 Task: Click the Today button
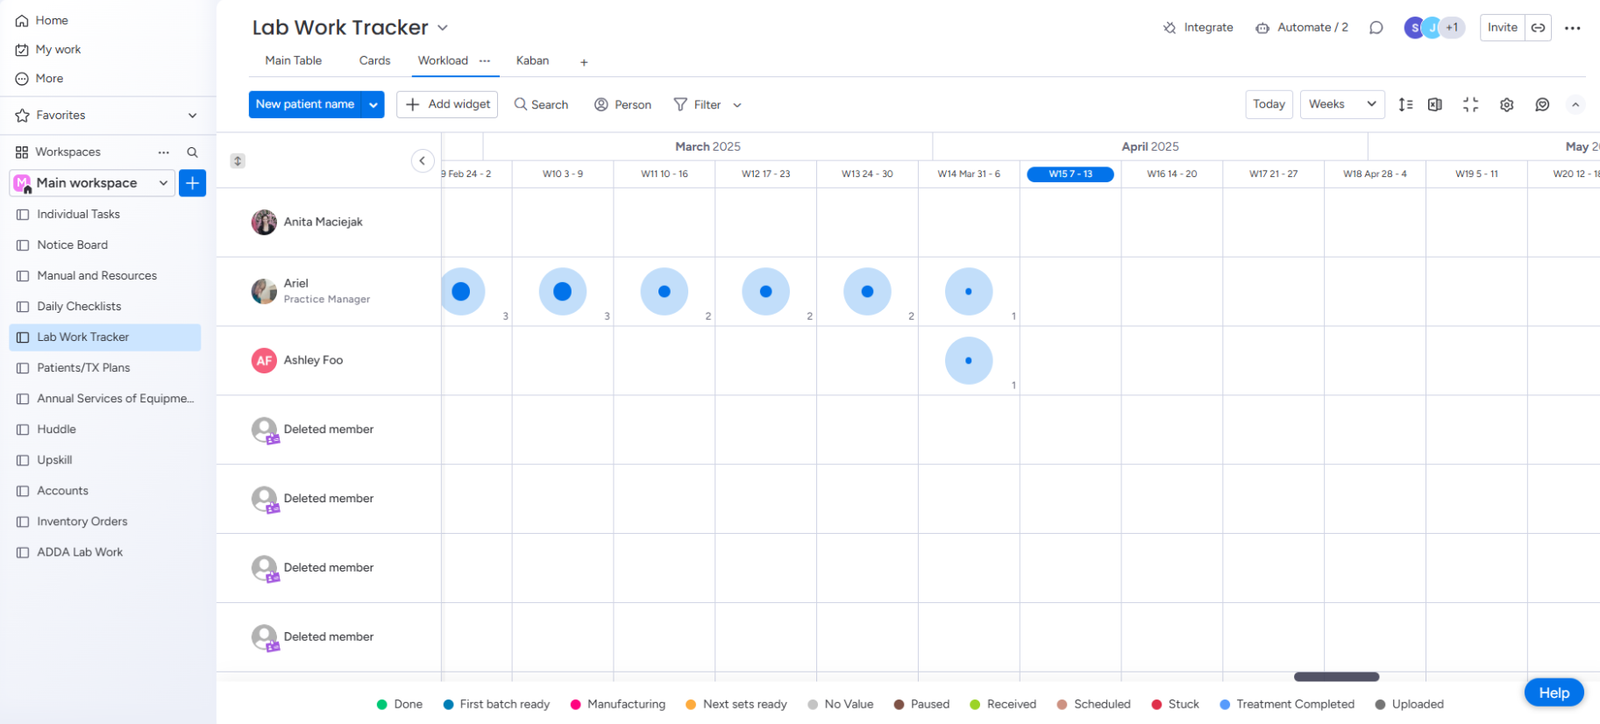click(1268, 104)
